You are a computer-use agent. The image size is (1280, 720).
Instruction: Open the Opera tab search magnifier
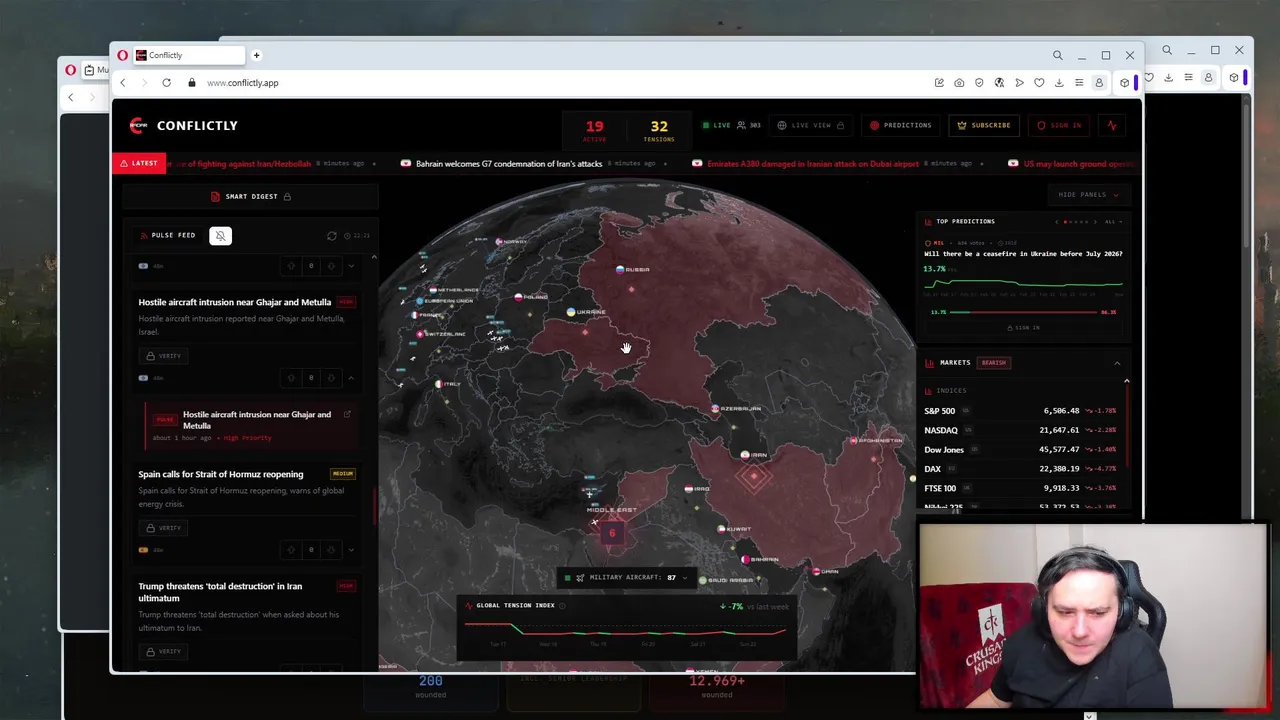click(1057, 55)
